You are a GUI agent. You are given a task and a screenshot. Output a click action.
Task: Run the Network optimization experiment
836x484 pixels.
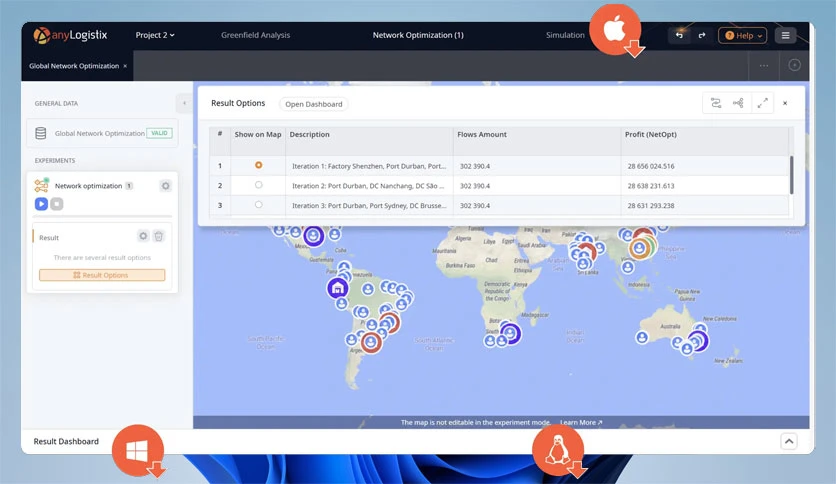pos(41,204)
